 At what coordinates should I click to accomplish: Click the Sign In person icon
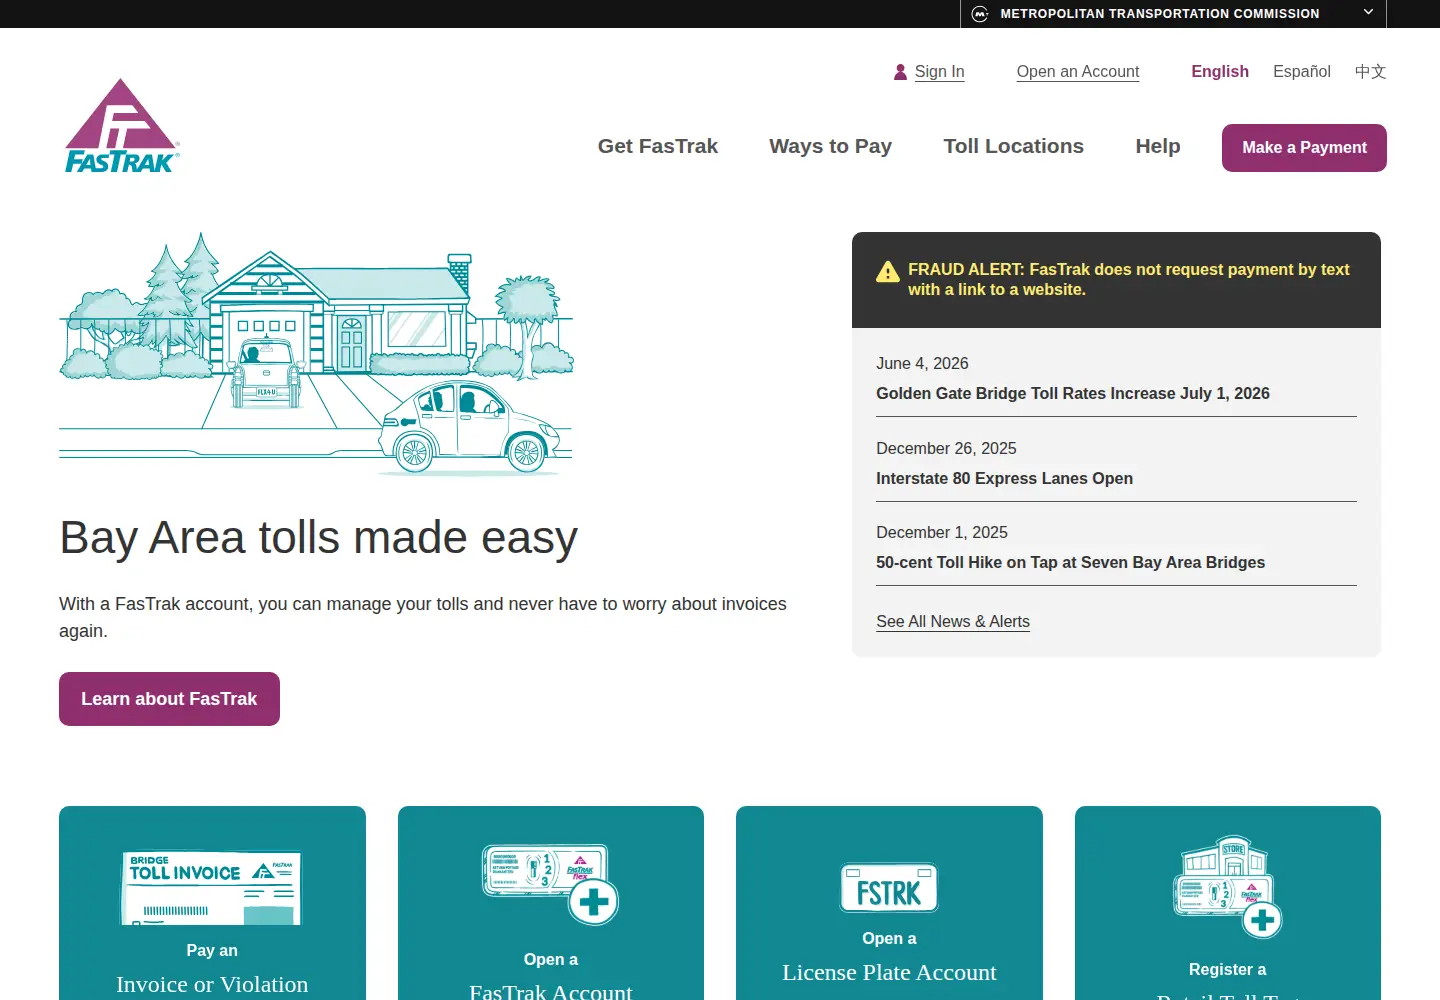[x=900, y=72]
